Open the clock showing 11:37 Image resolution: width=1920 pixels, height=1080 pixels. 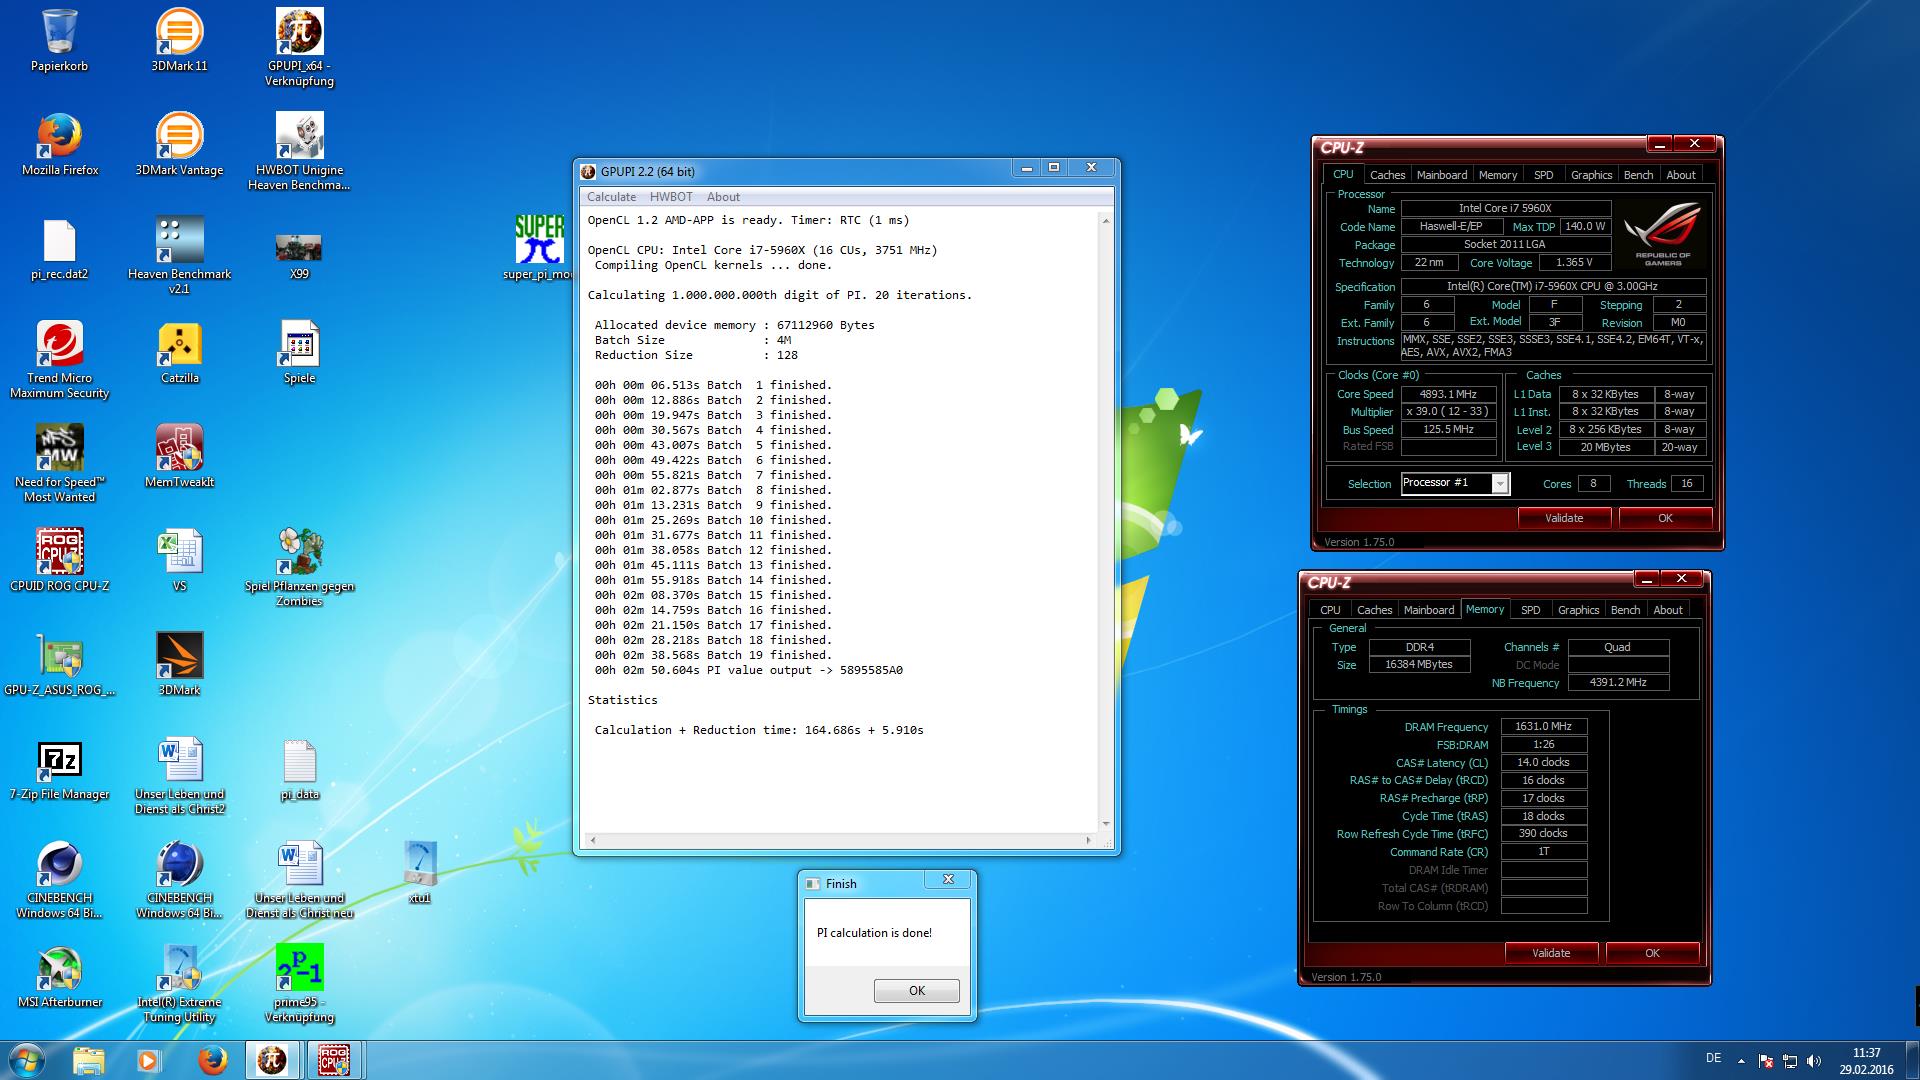[x=1866, y=1060]
